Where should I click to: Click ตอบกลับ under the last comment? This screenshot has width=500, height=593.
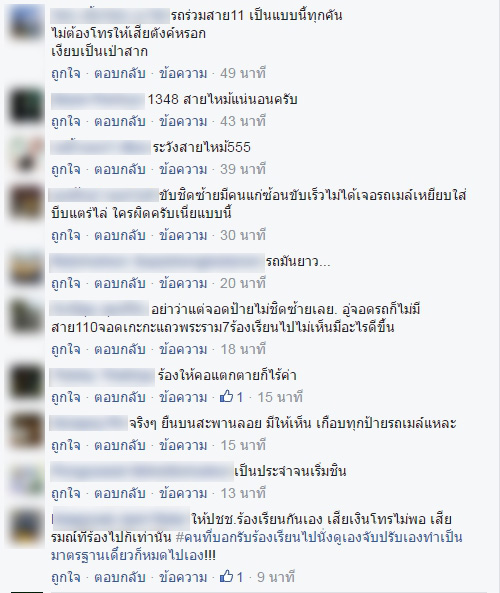pos(120,577)
